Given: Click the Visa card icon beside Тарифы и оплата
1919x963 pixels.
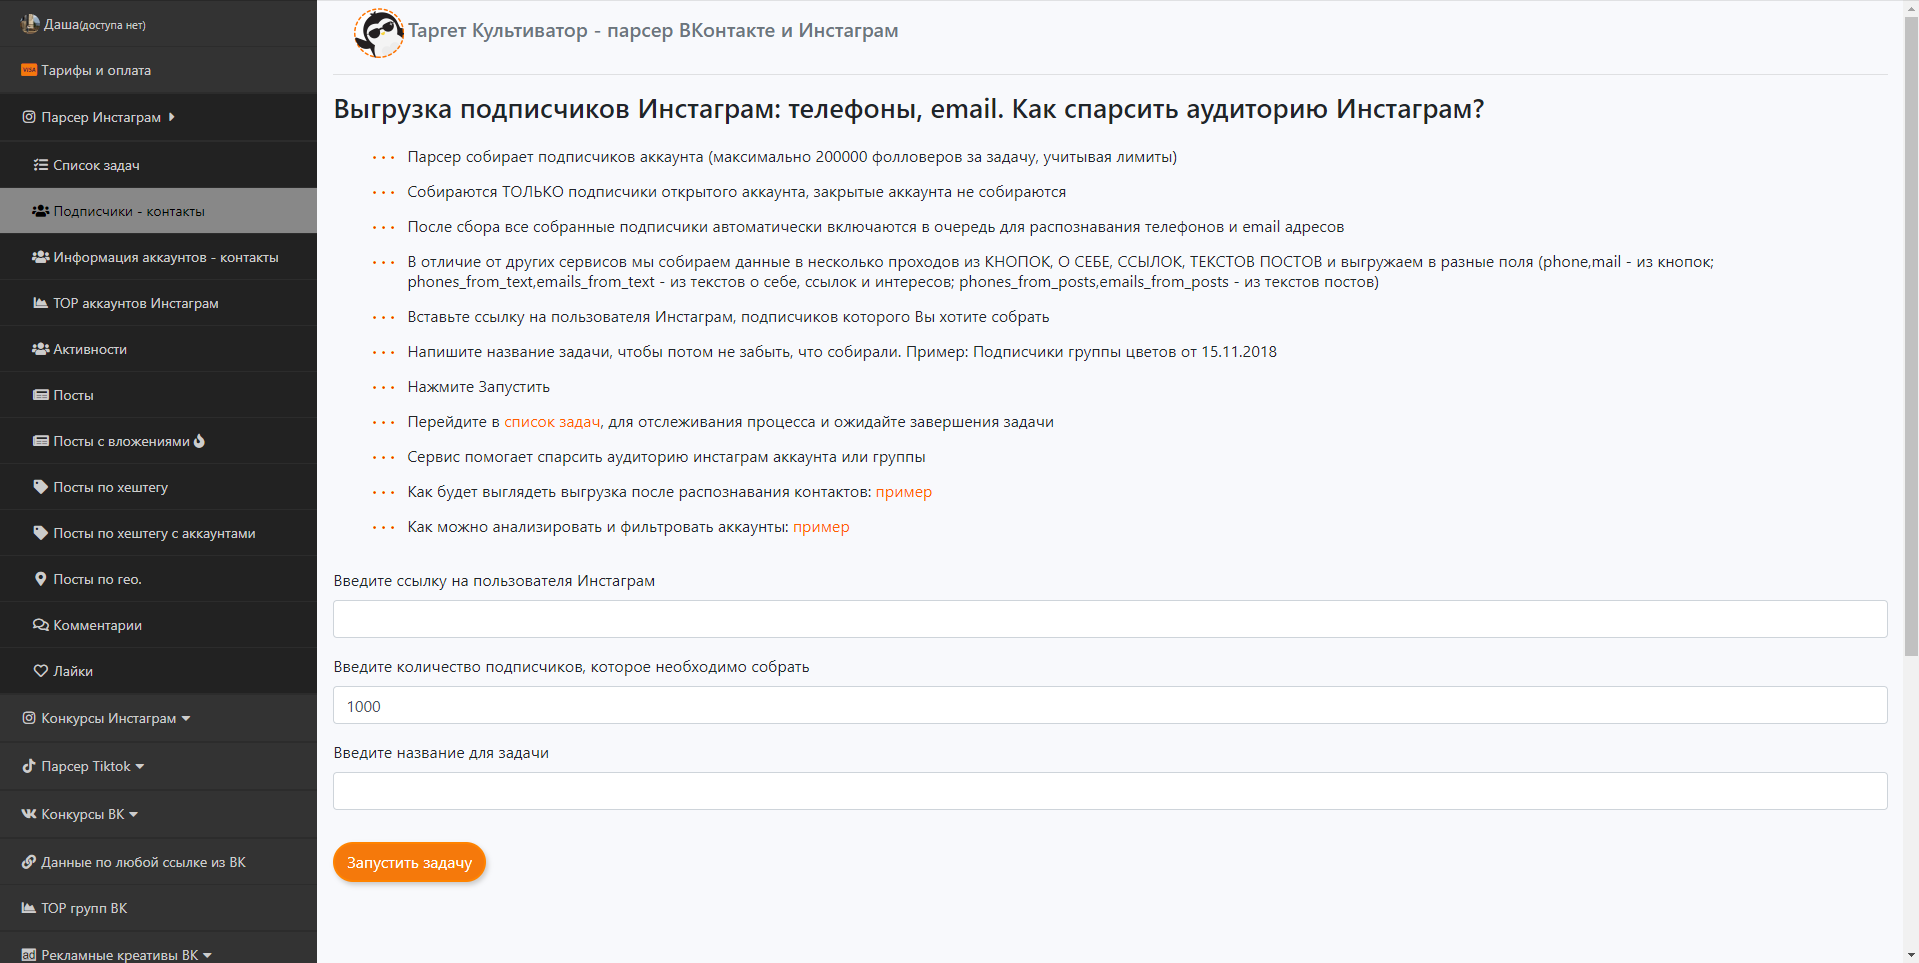Looking at the screenshot, I should pos(29,70).
